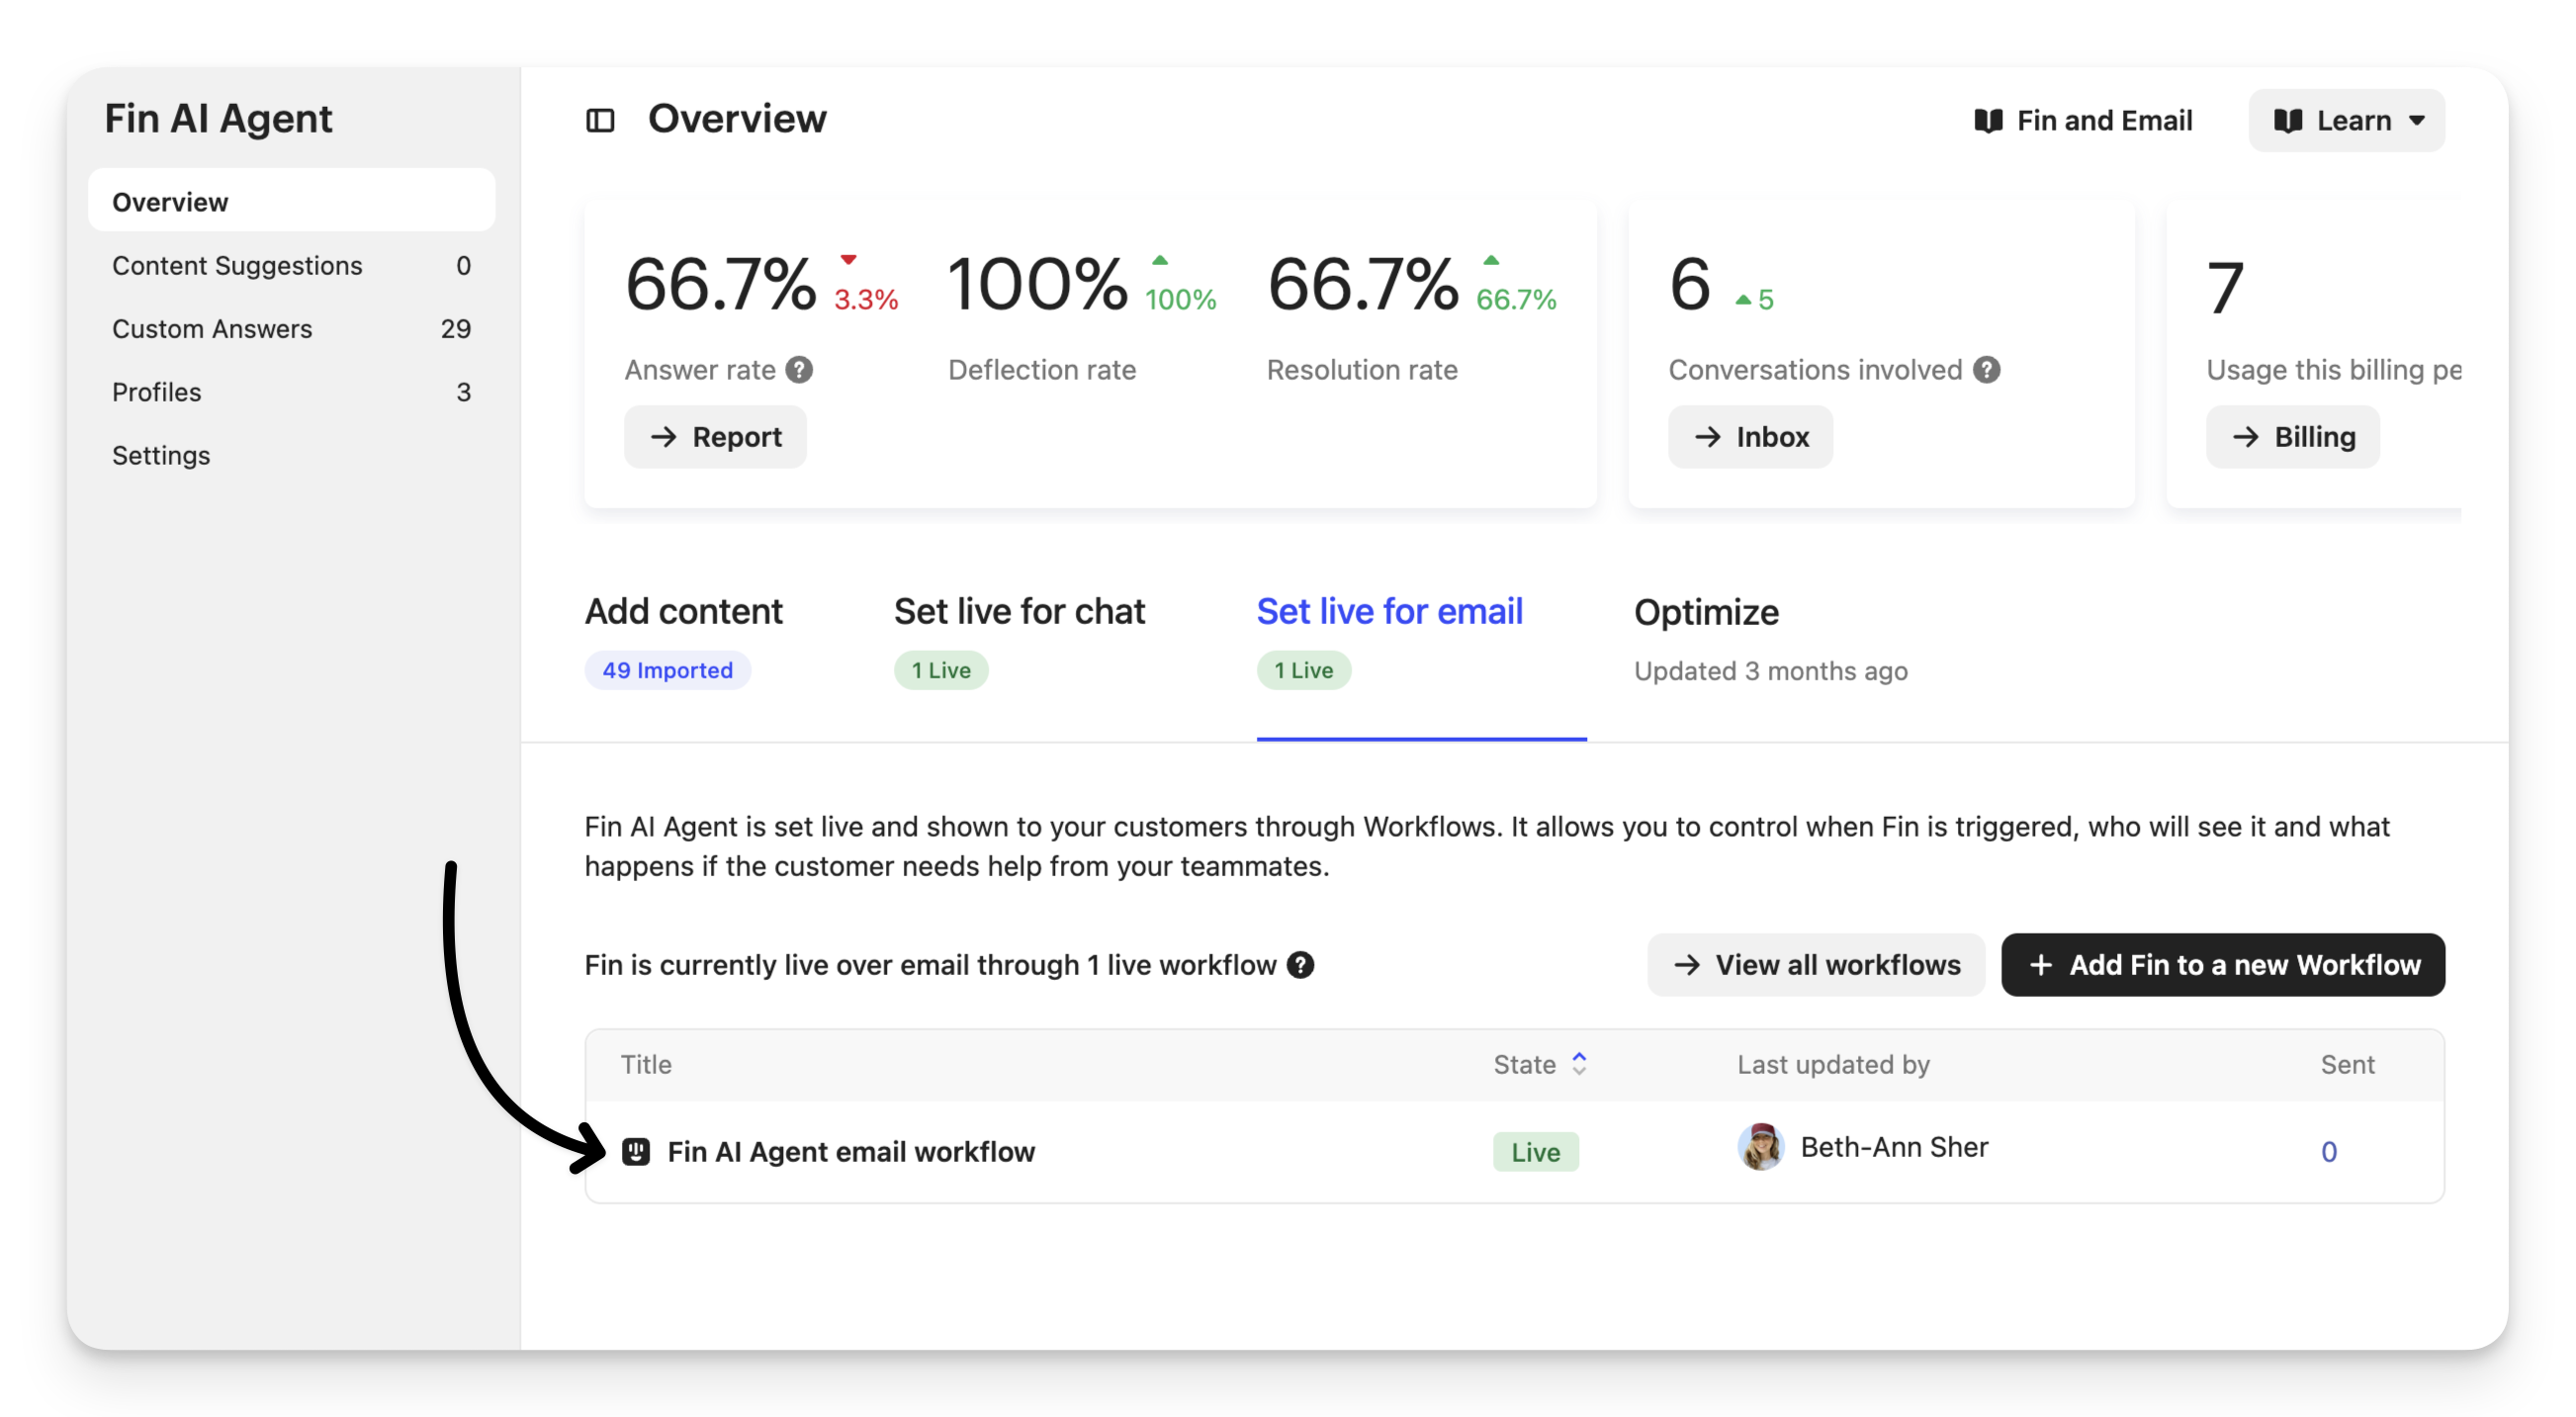Toggle the sidebar panel icon beside Overview

coord(600,121)
